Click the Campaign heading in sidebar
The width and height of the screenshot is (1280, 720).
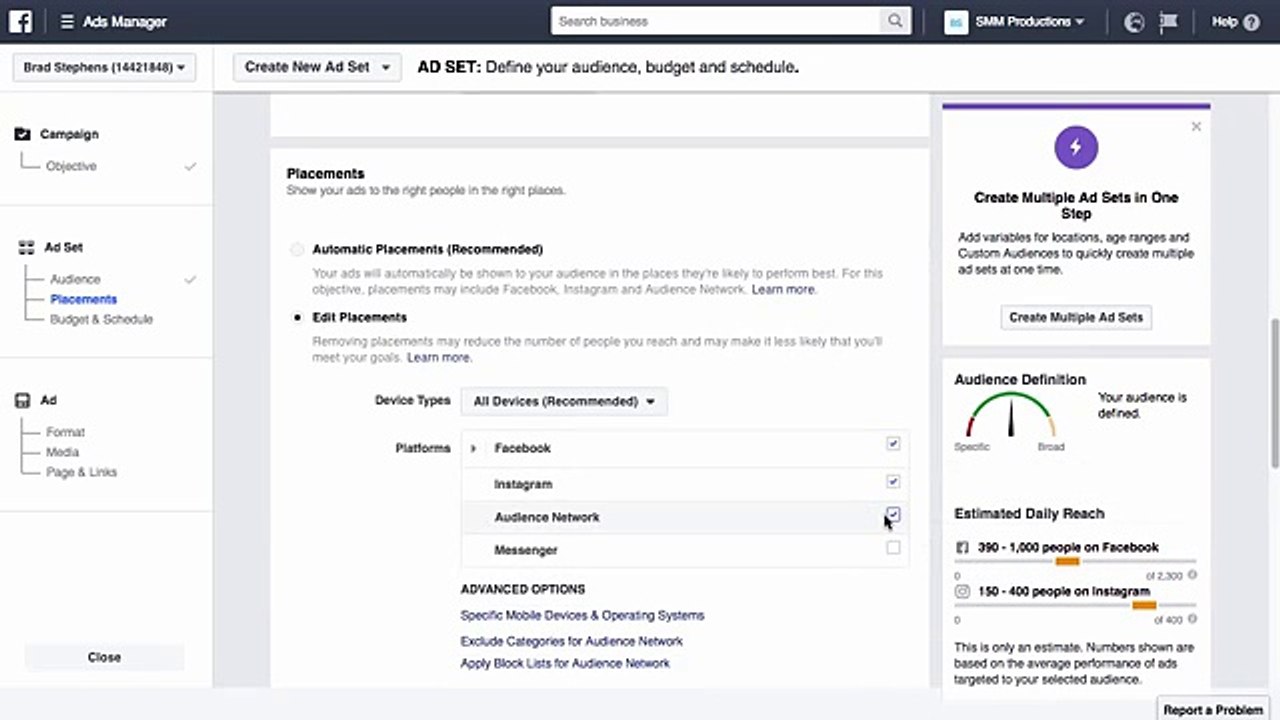tap(69, 134)
